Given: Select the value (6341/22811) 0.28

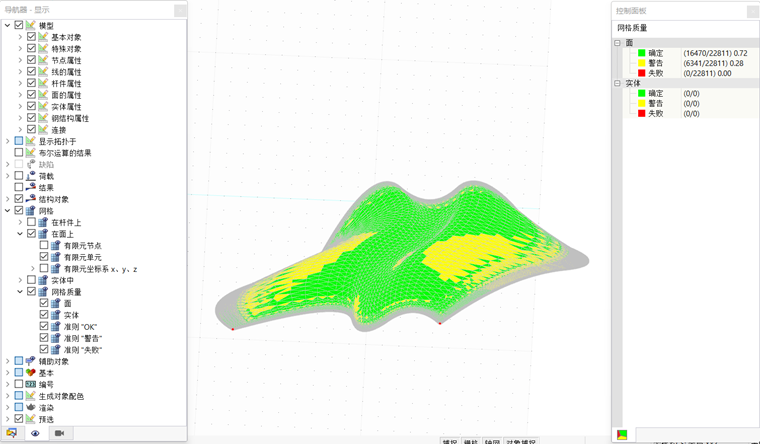Looking at the screenshot, I should tap(713, 63).
